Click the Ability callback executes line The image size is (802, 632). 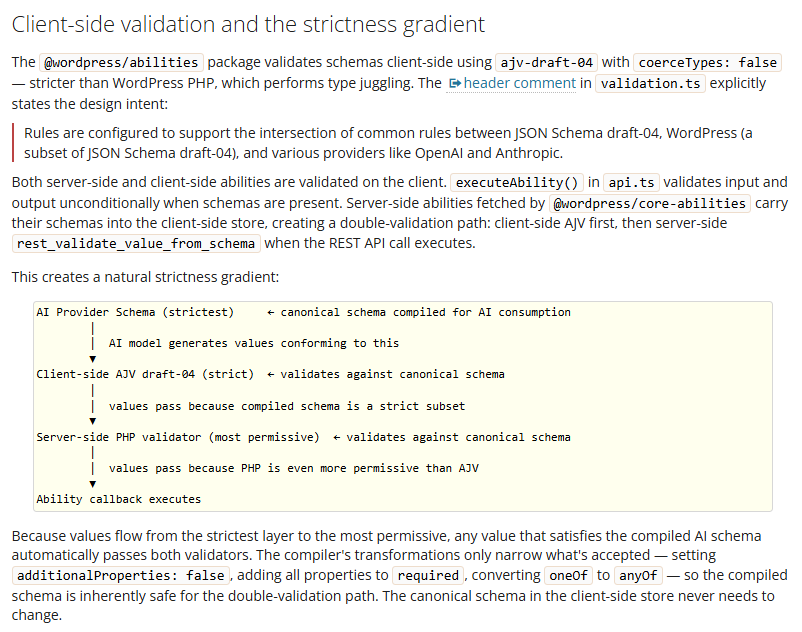coord(119,499)
